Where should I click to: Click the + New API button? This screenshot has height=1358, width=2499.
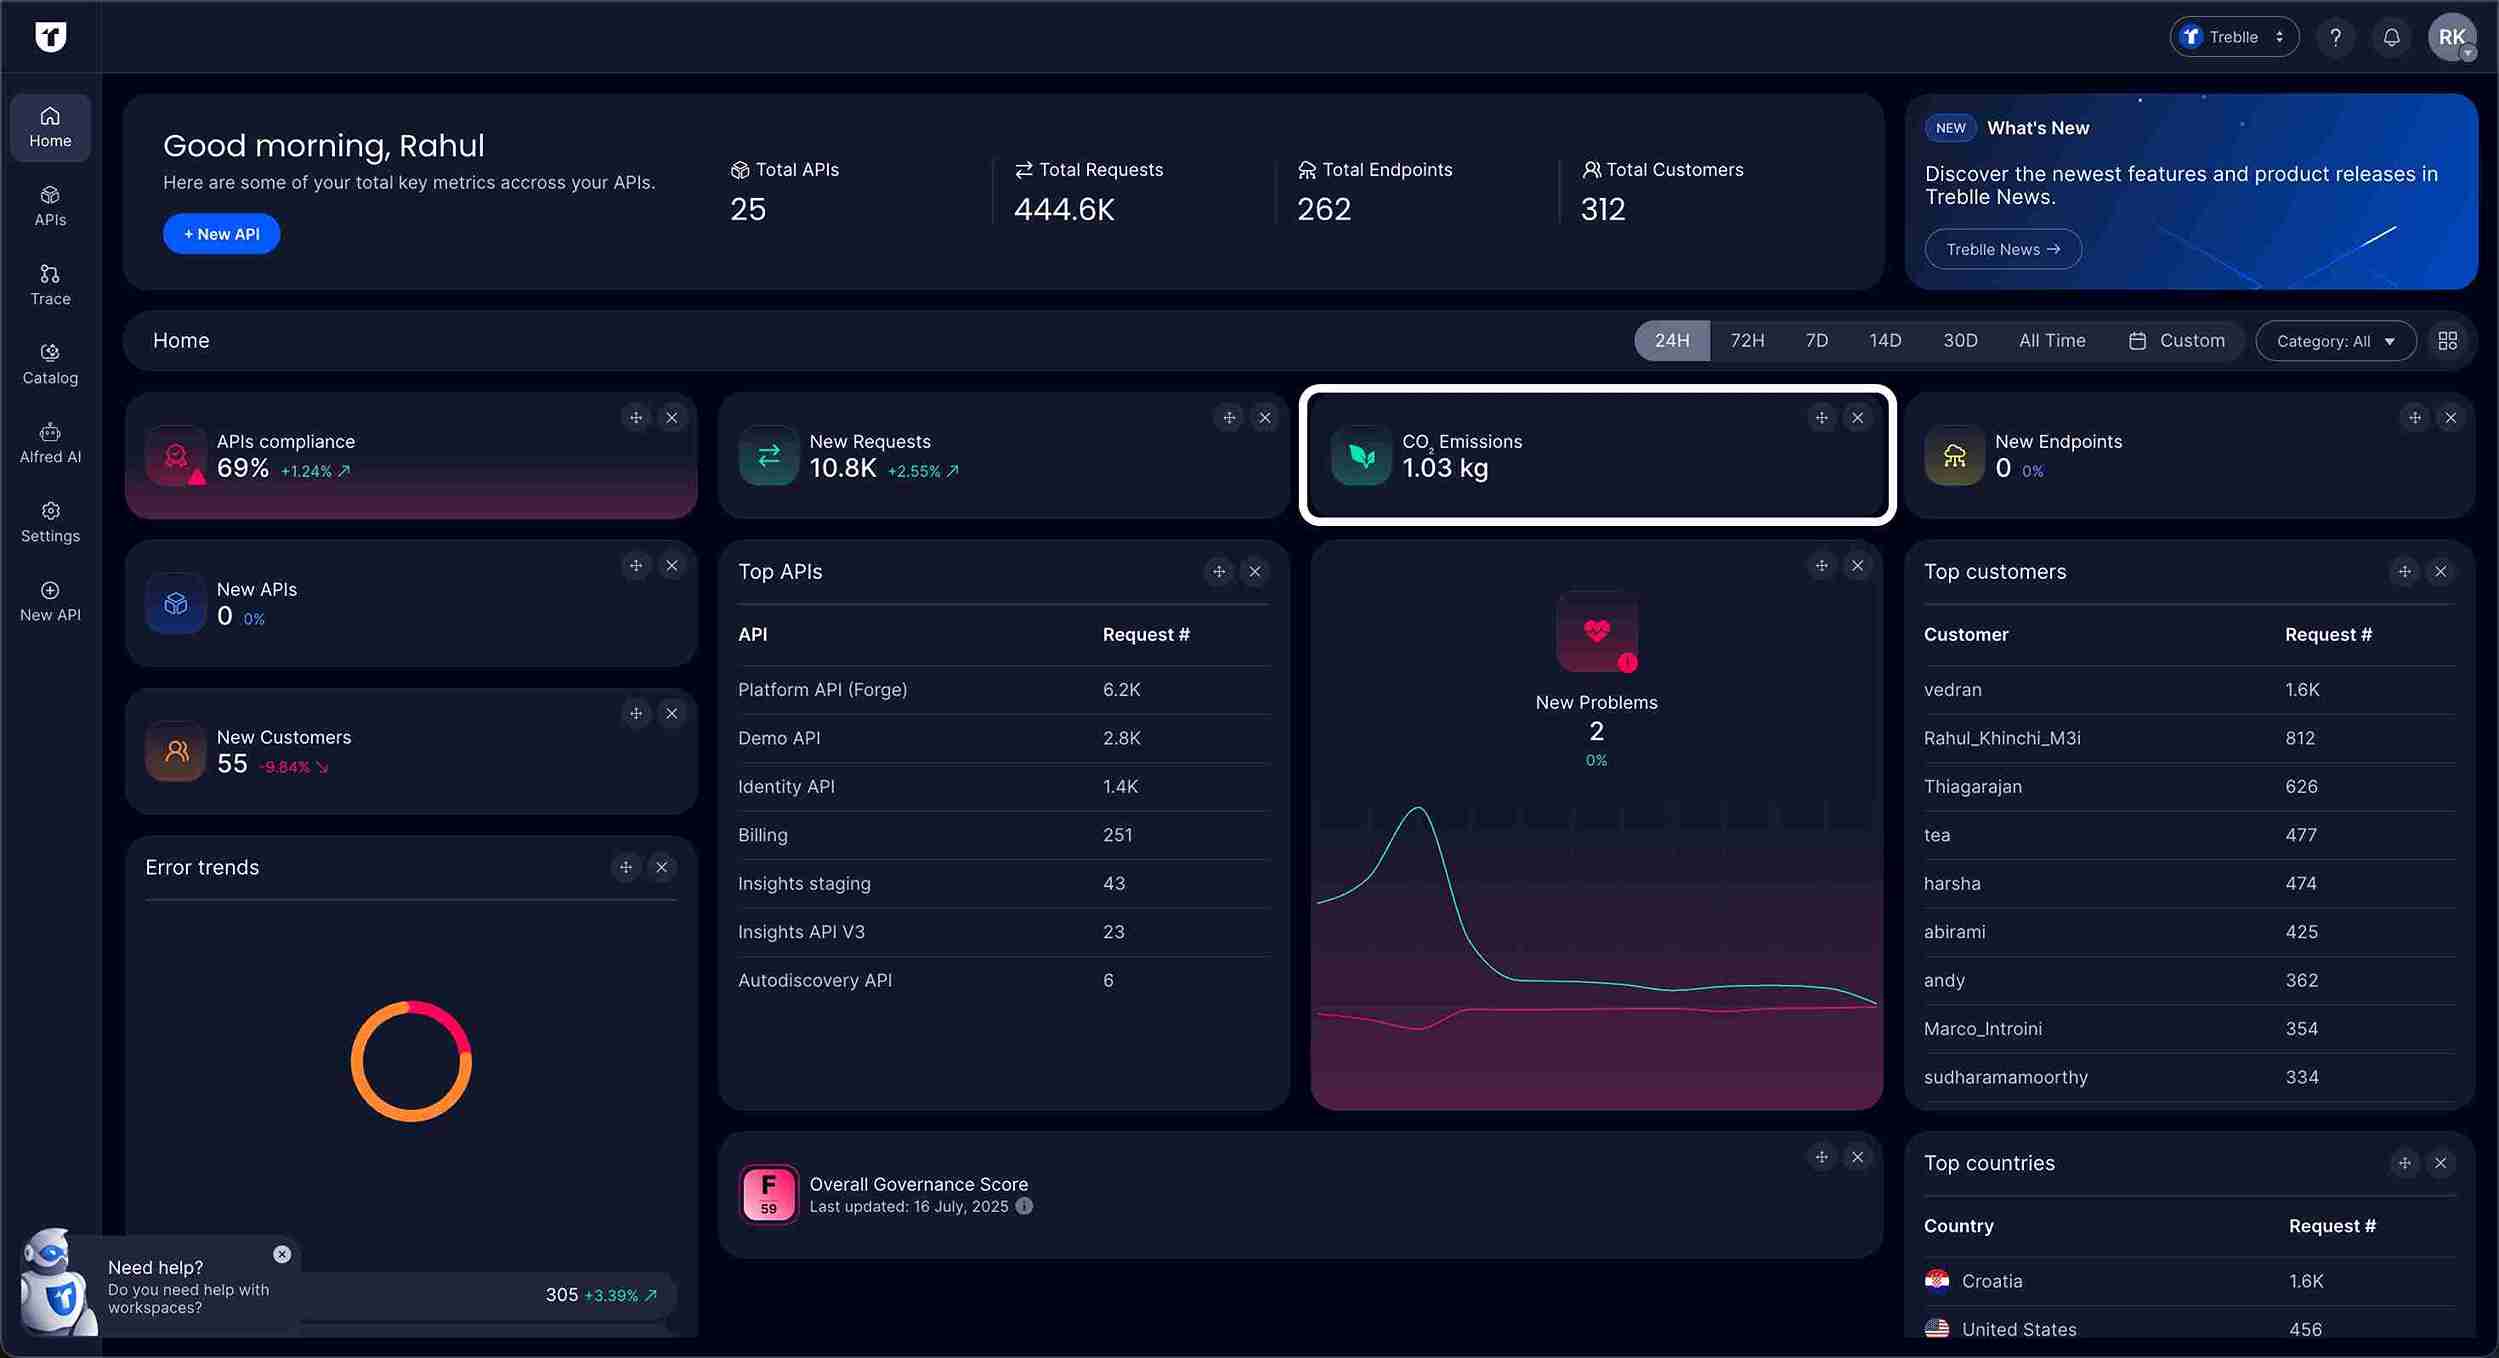pos(221,234)
